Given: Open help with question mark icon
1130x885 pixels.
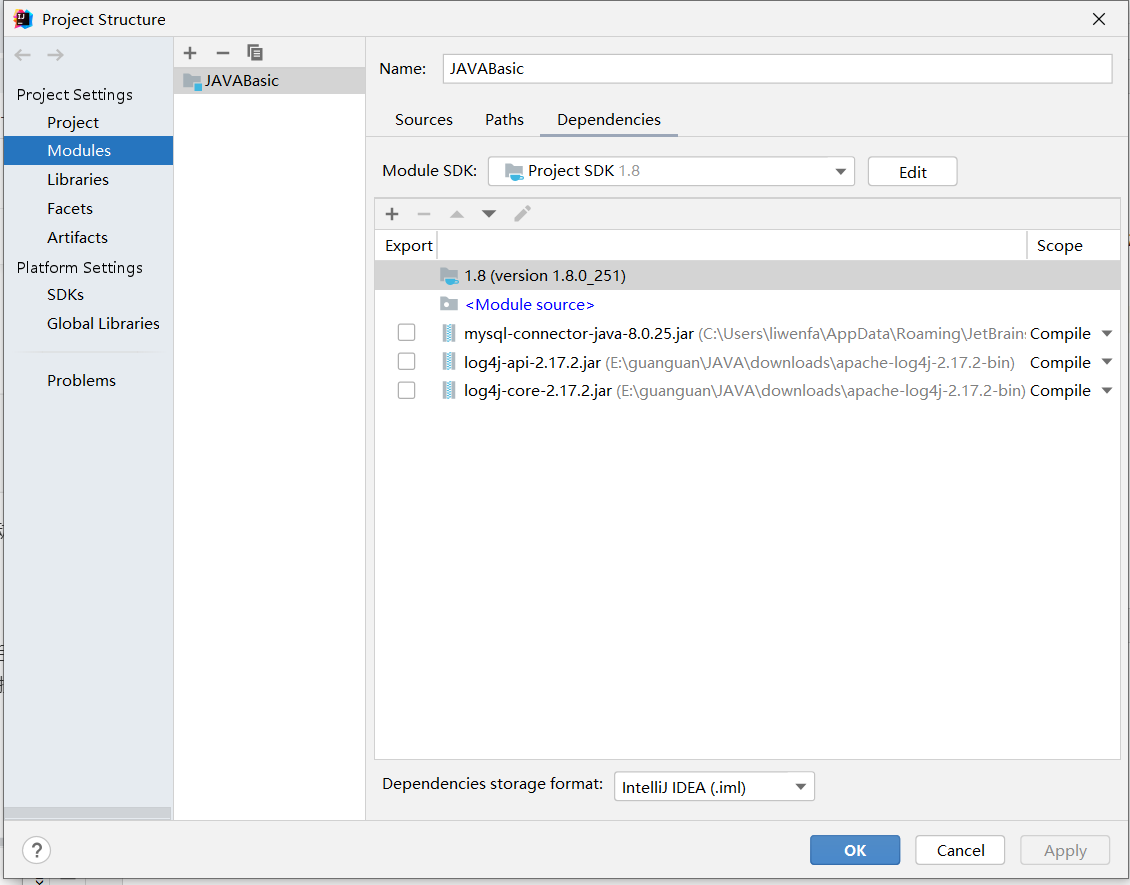Looking at the screenshot, I should click(x=36, y=850).
